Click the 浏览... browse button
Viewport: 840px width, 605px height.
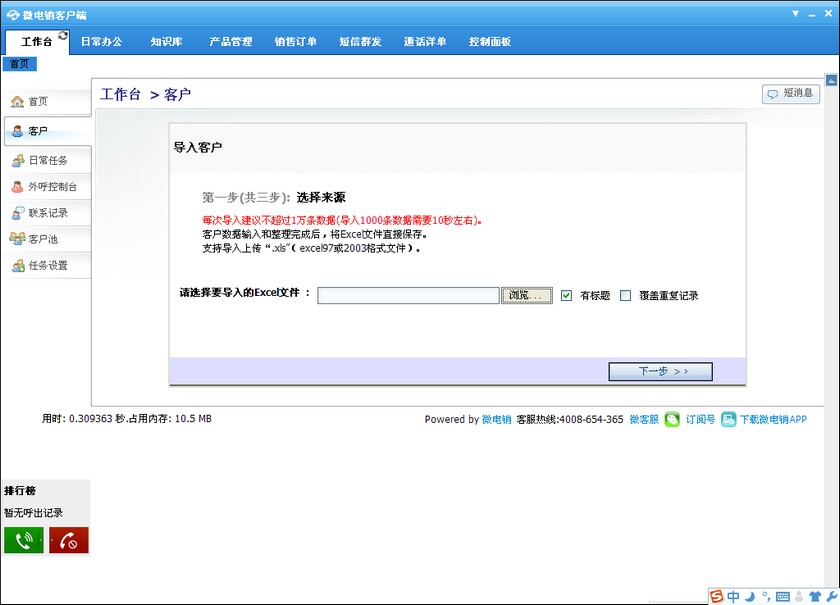click(527, 295)
